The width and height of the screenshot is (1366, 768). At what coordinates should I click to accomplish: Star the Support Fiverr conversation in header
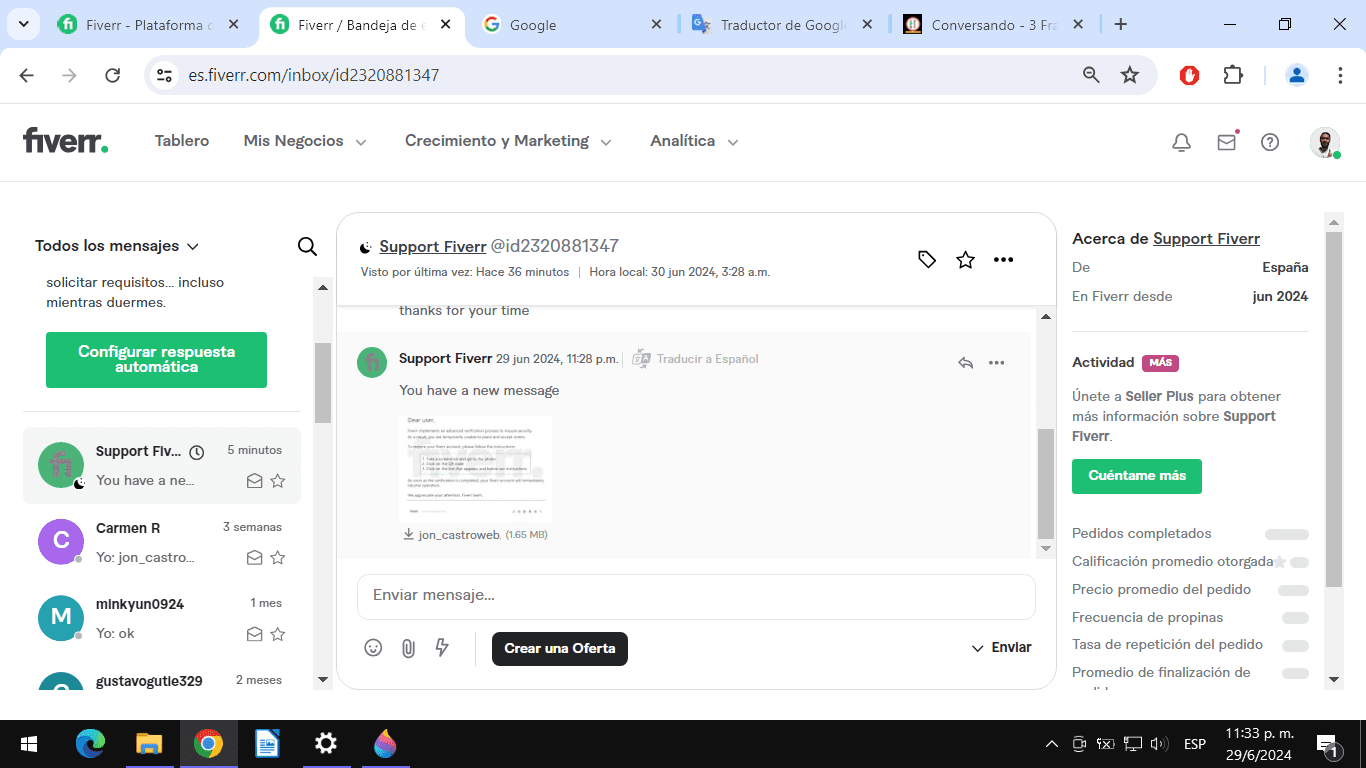point(965,260)
